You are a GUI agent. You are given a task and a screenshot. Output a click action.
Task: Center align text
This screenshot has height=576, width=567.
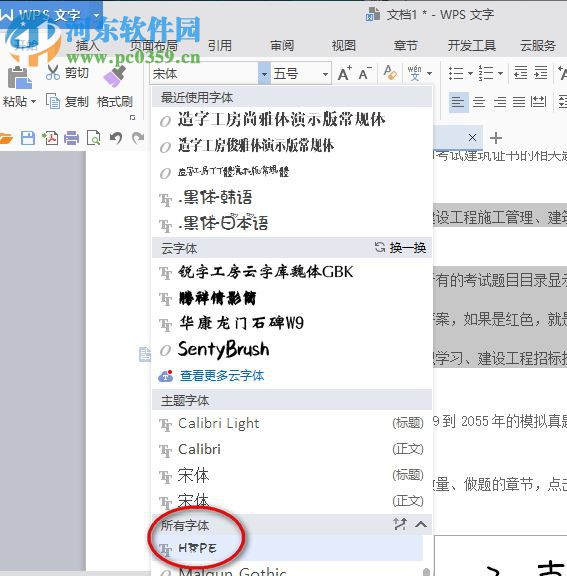479,102
